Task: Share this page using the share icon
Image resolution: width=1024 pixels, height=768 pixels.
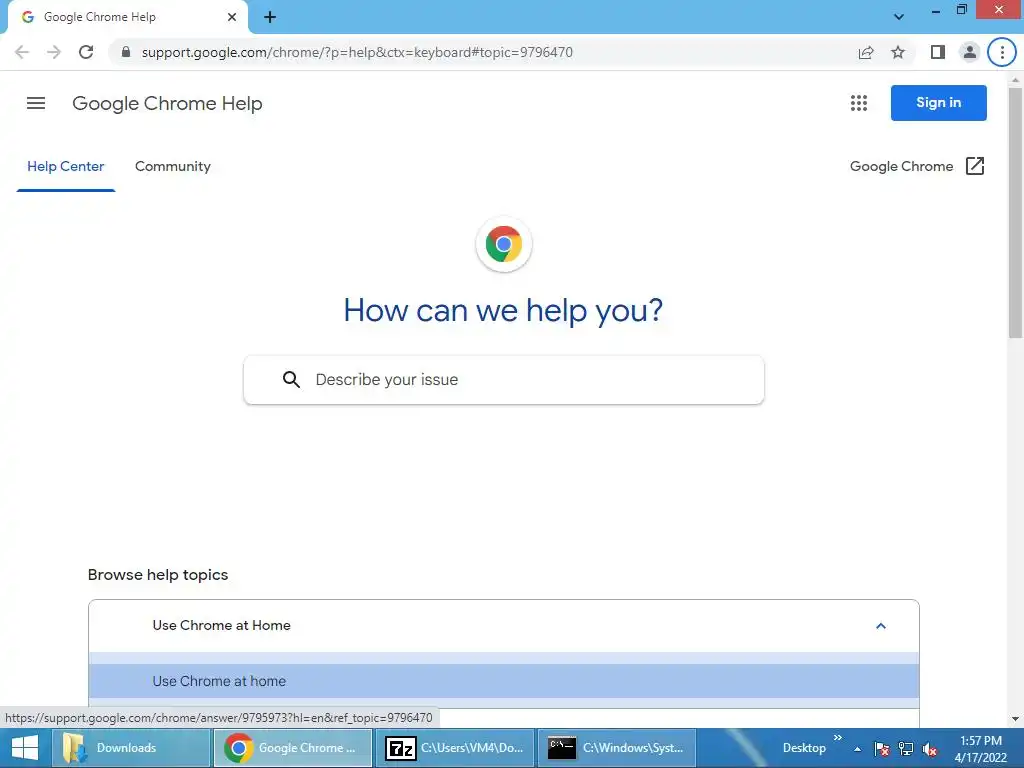Action: [x=866, y=52]
